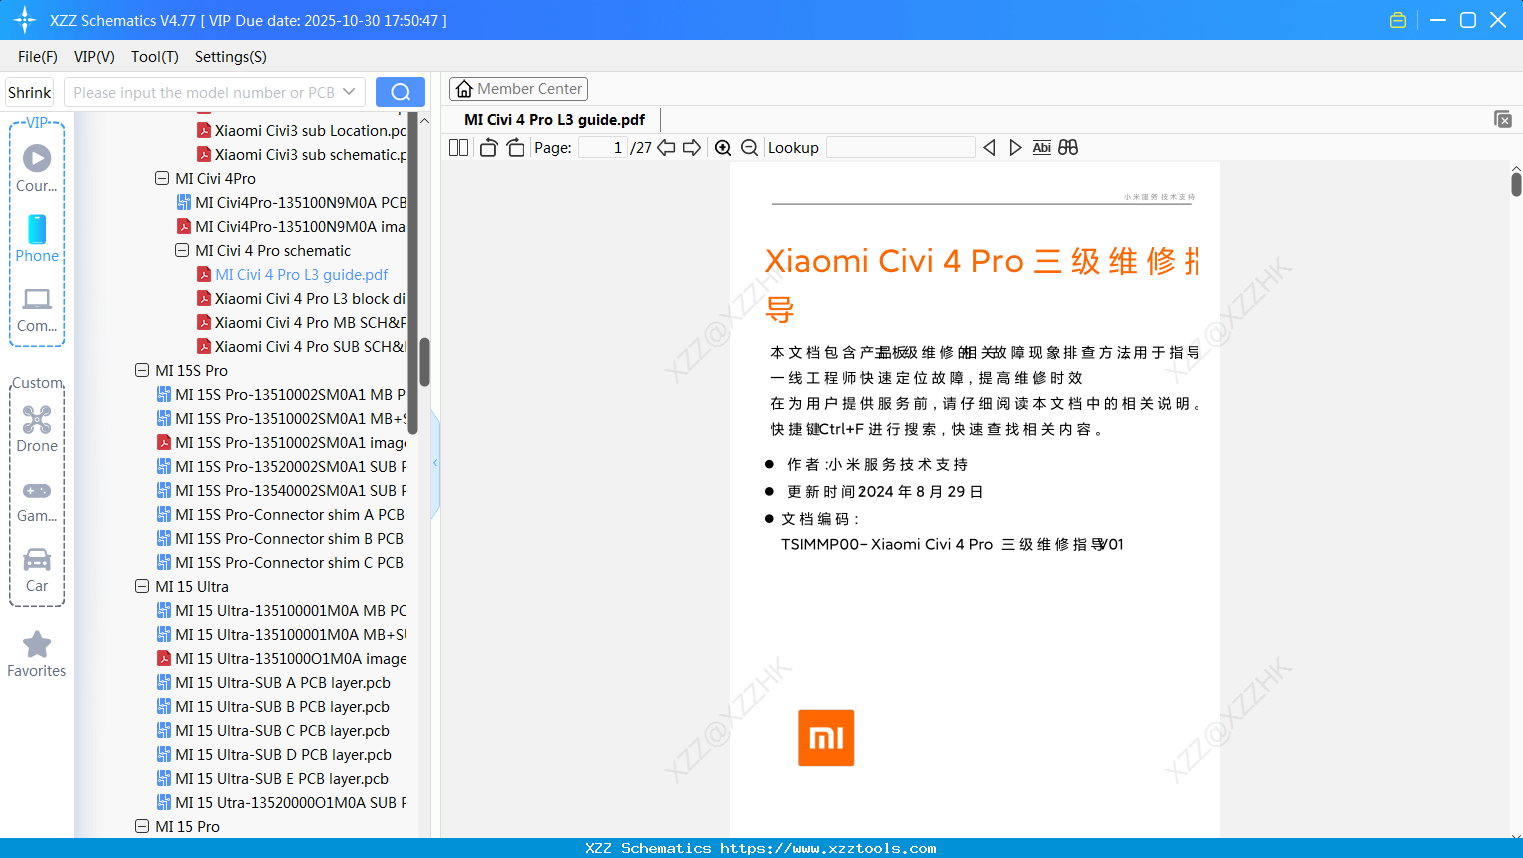Switch to the Member Center tab
The height and width of the screenshot is (858, 1523).
tap(518, 88)
